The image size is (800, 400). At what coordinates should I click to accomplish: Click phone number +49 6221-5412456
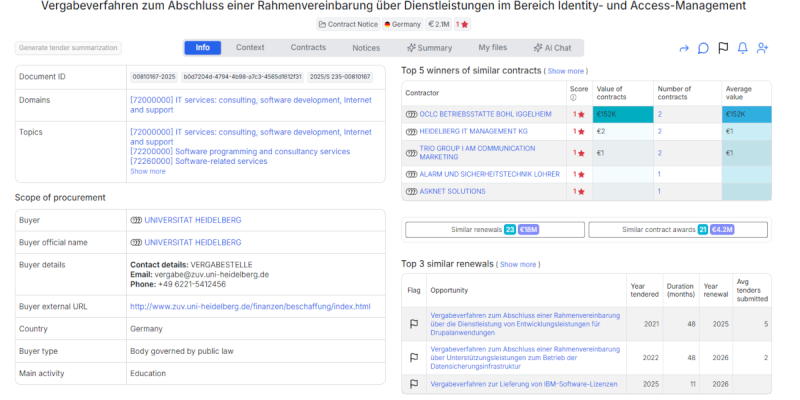click(192, 284)
